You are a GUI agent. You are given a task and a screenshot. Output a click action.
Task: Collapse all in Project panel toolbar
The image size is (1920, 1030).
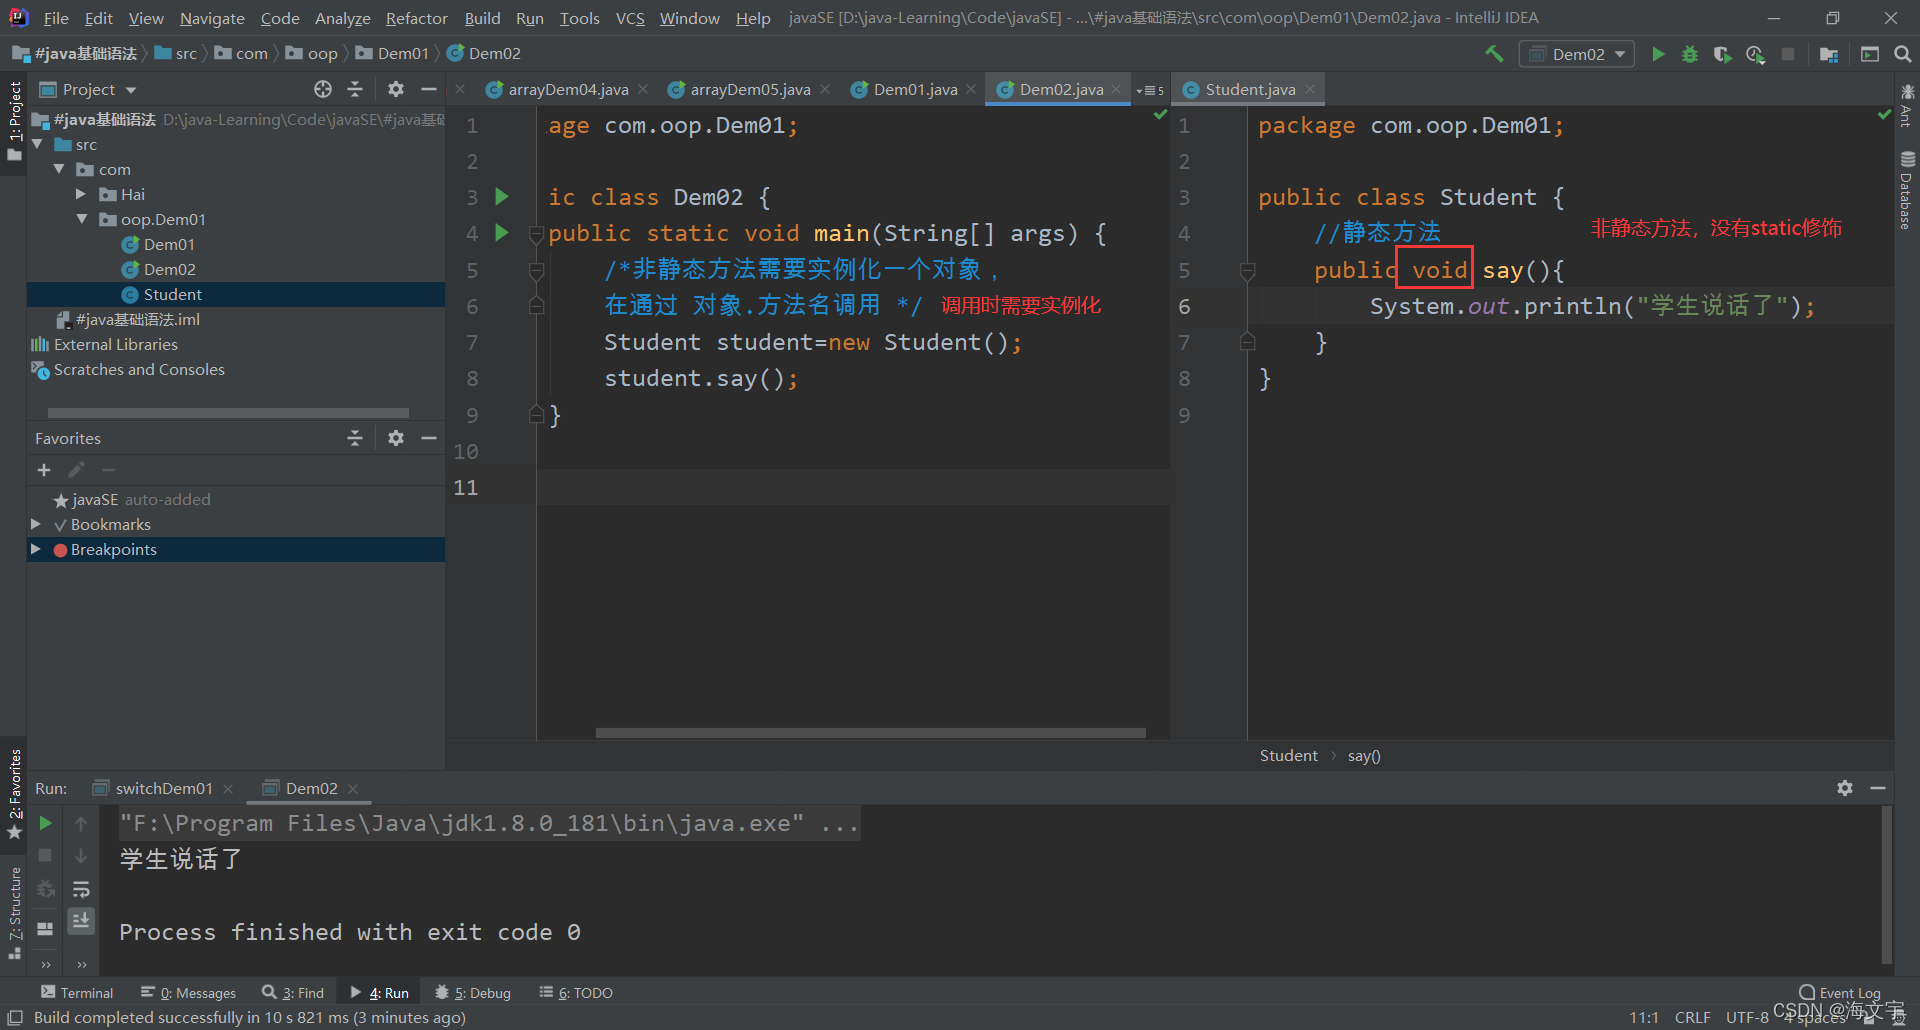355,89
